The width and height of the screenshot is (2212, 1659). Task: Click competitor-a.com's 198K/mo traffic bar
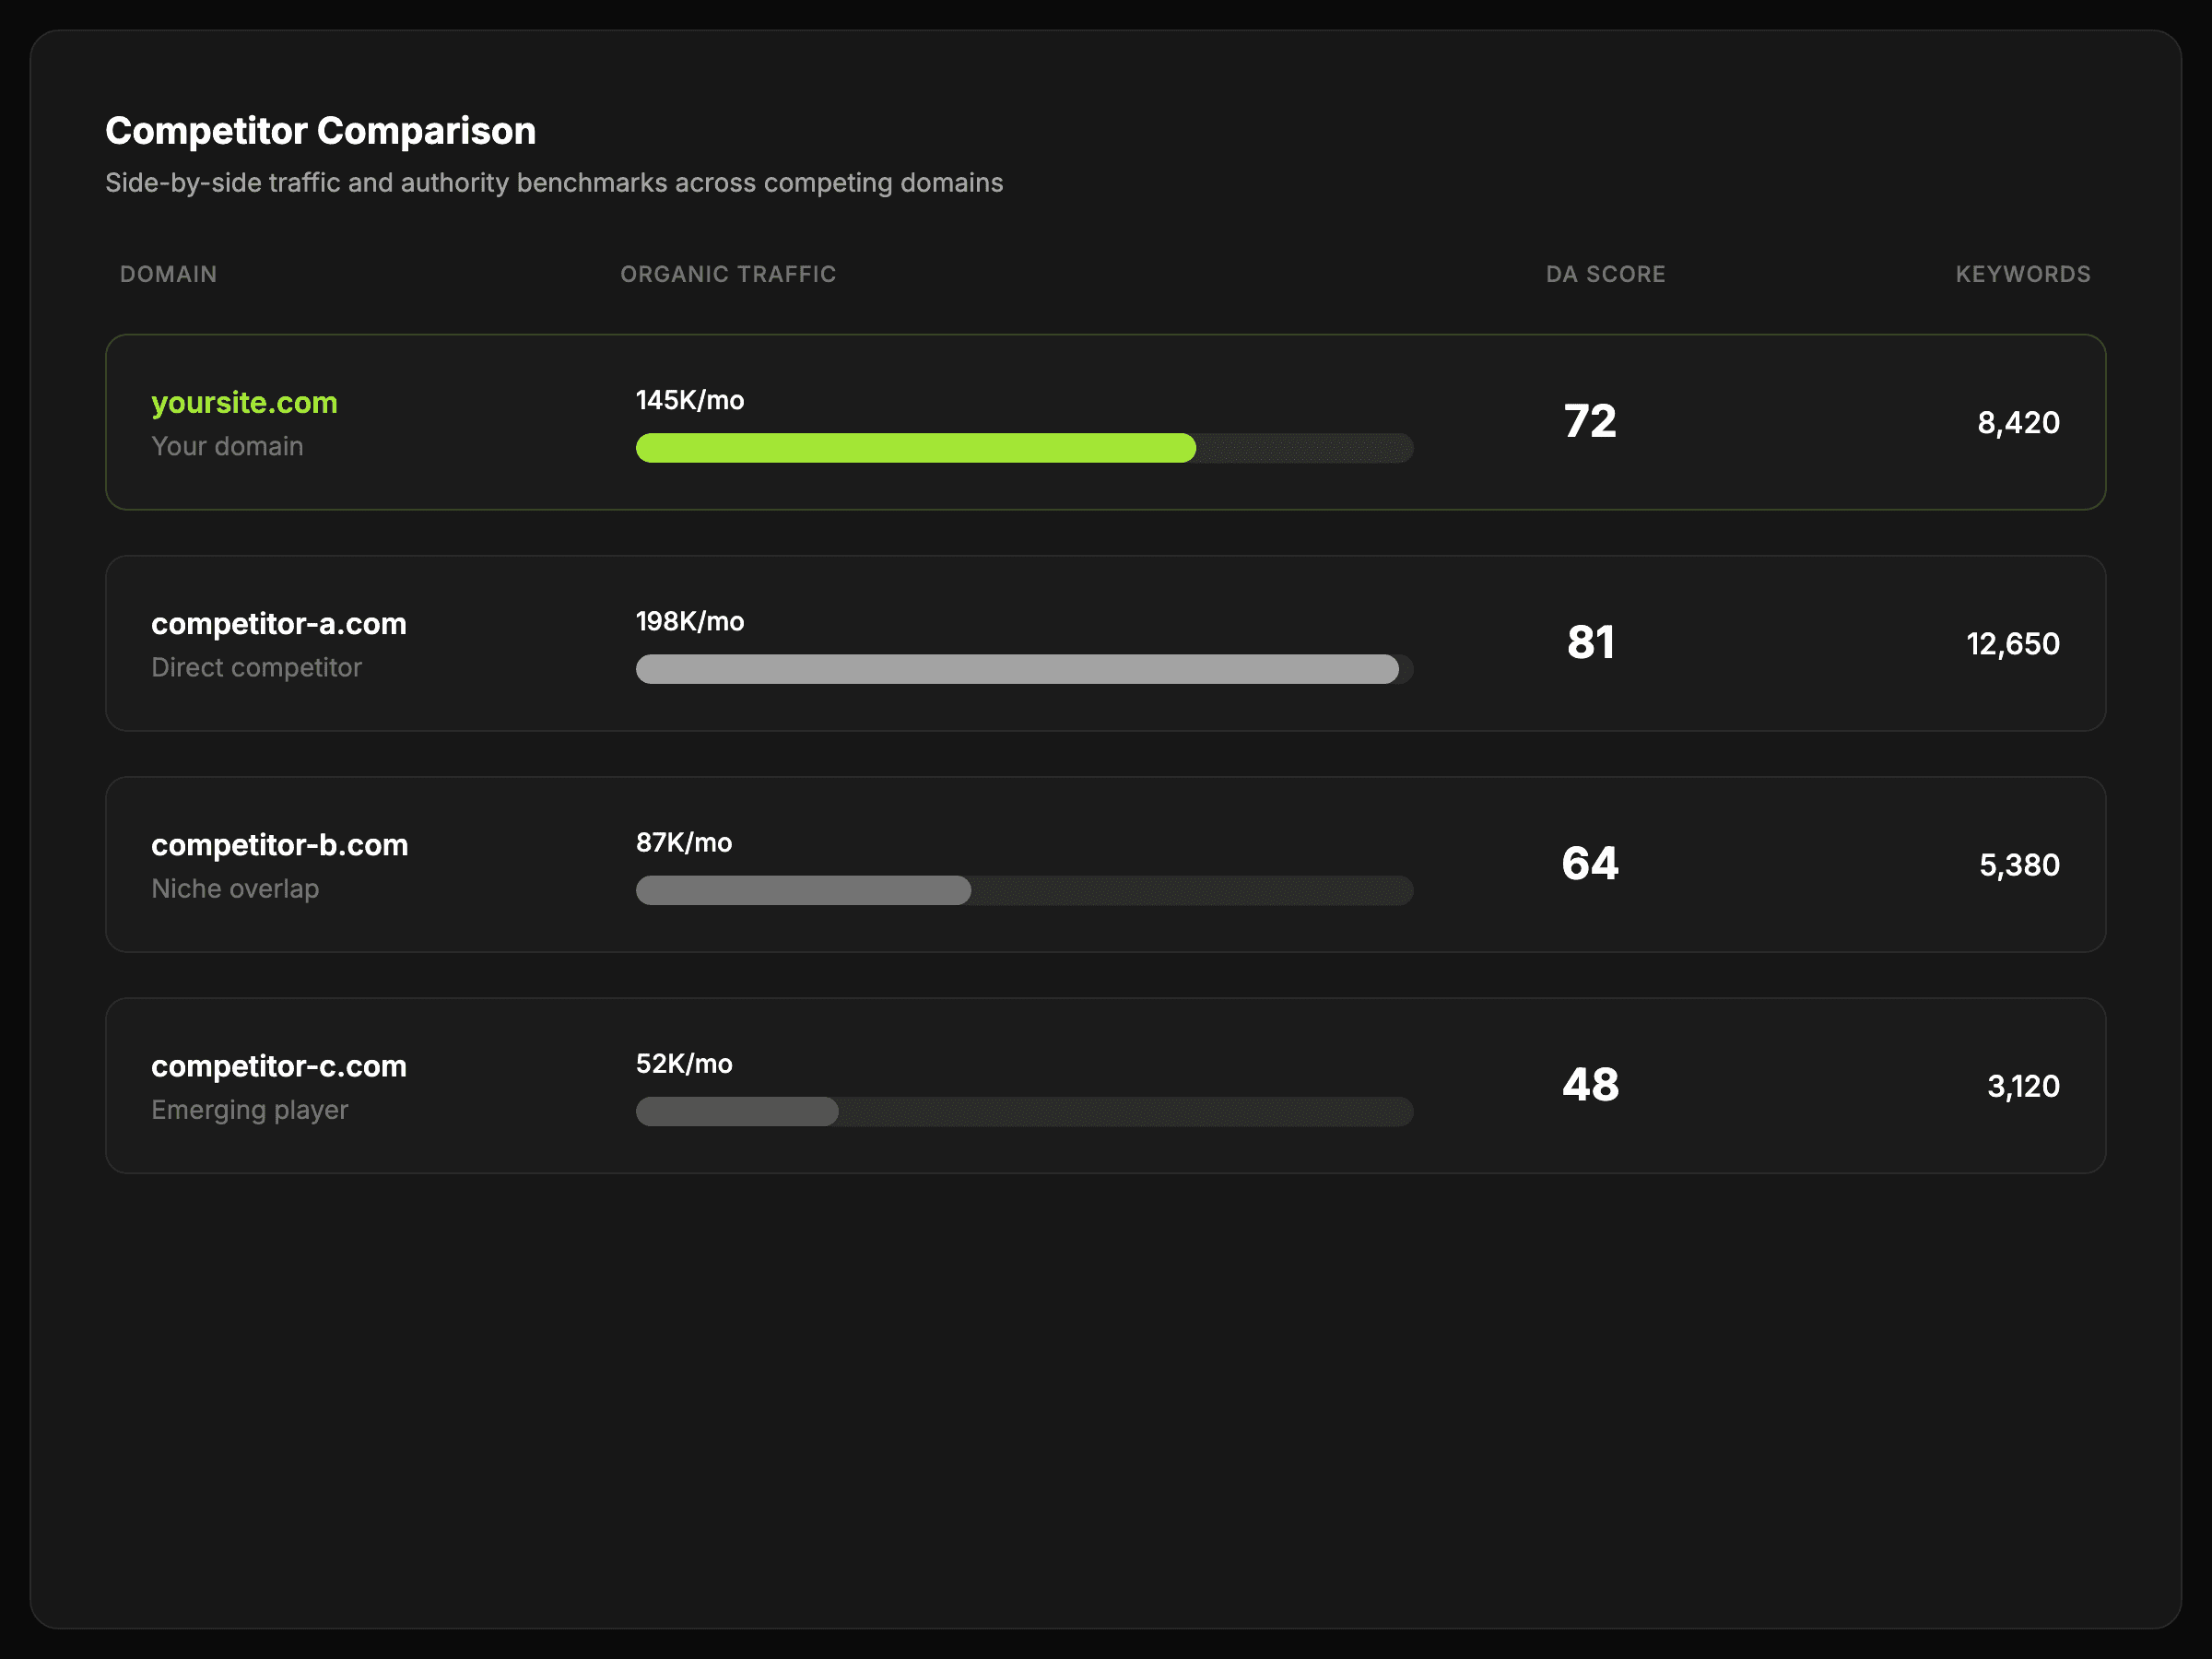click(x=1016, y=669)
